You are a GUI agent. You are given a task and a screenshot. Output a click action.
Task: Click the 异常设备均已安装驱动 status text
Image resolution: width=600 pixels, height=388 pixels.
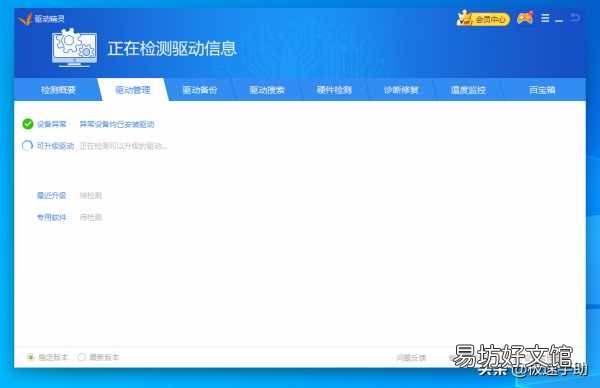[x=117, y=124]
